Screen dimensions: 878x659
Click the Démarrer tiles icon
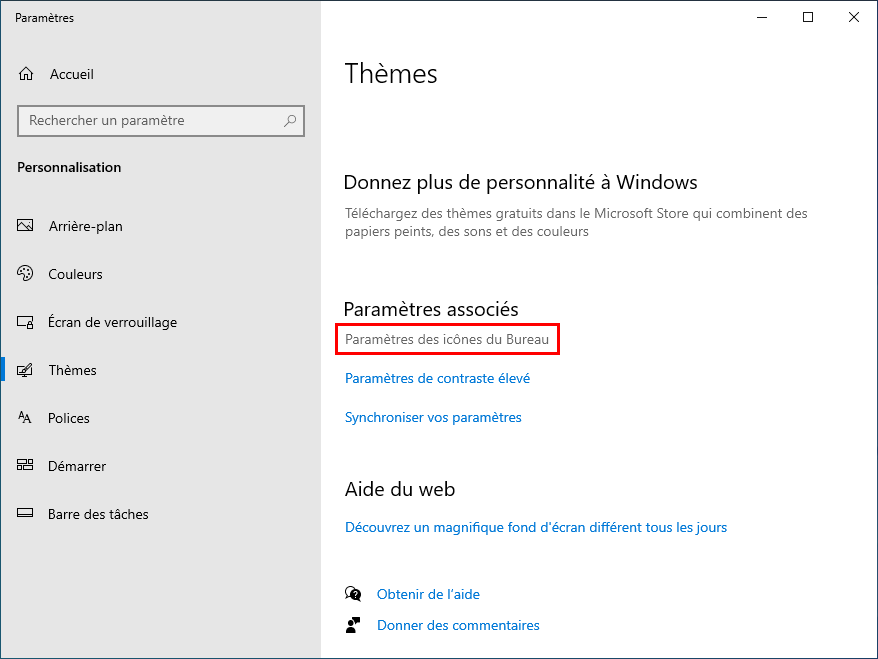pos(25,465)
